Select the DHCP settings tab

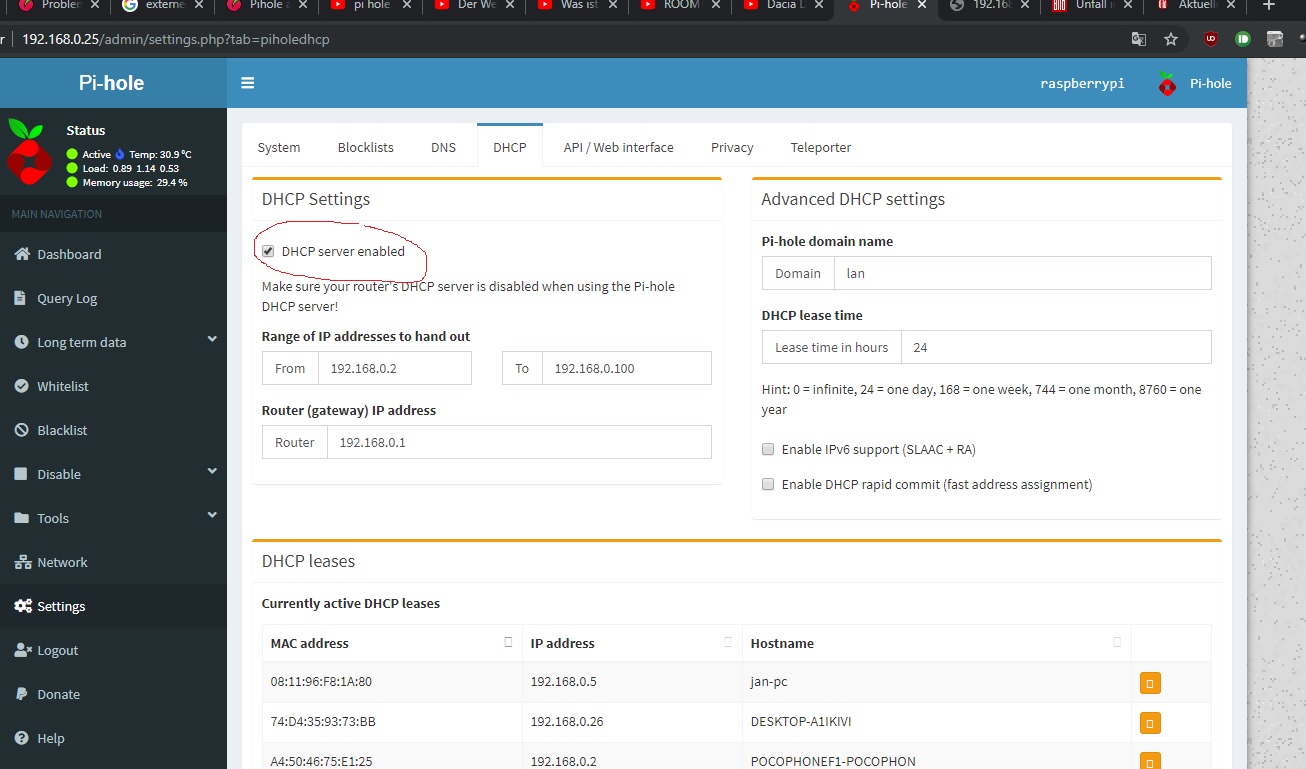[x=510, y=147]
